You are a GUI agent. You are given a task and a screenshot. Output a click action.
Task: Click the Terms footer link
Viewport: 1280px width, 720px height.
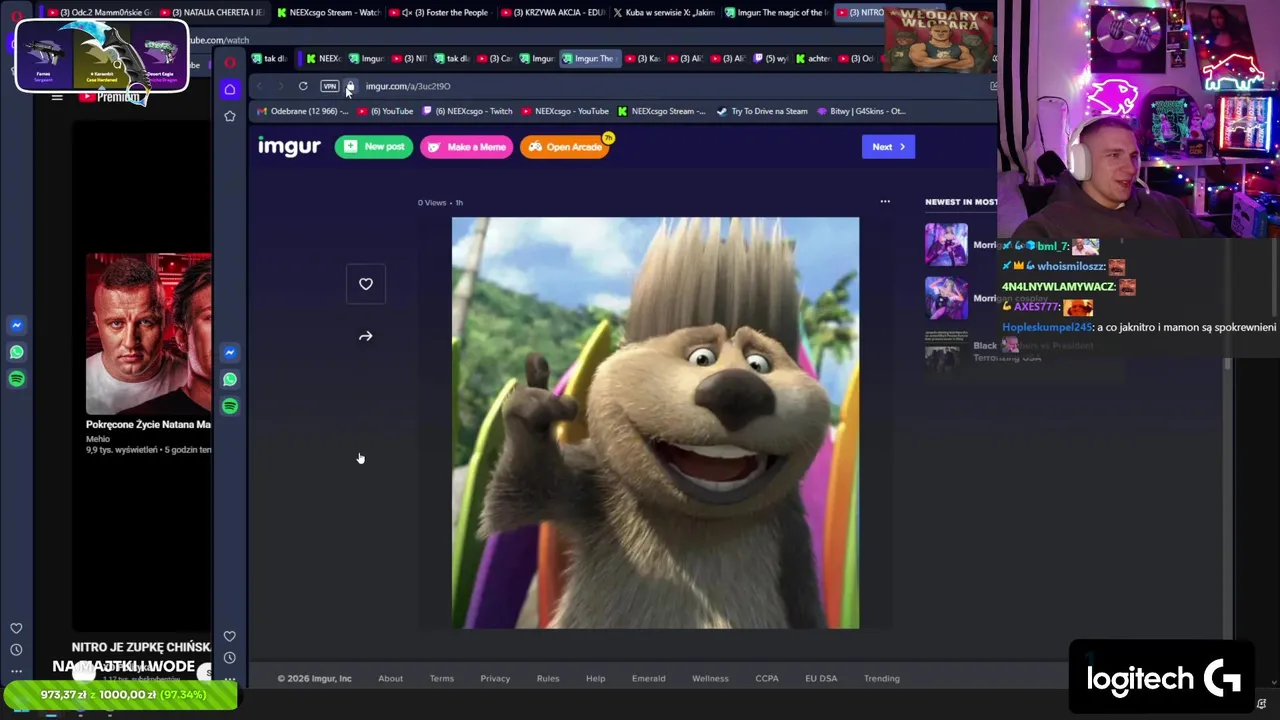pyautogui.click(x=441, y=678)
